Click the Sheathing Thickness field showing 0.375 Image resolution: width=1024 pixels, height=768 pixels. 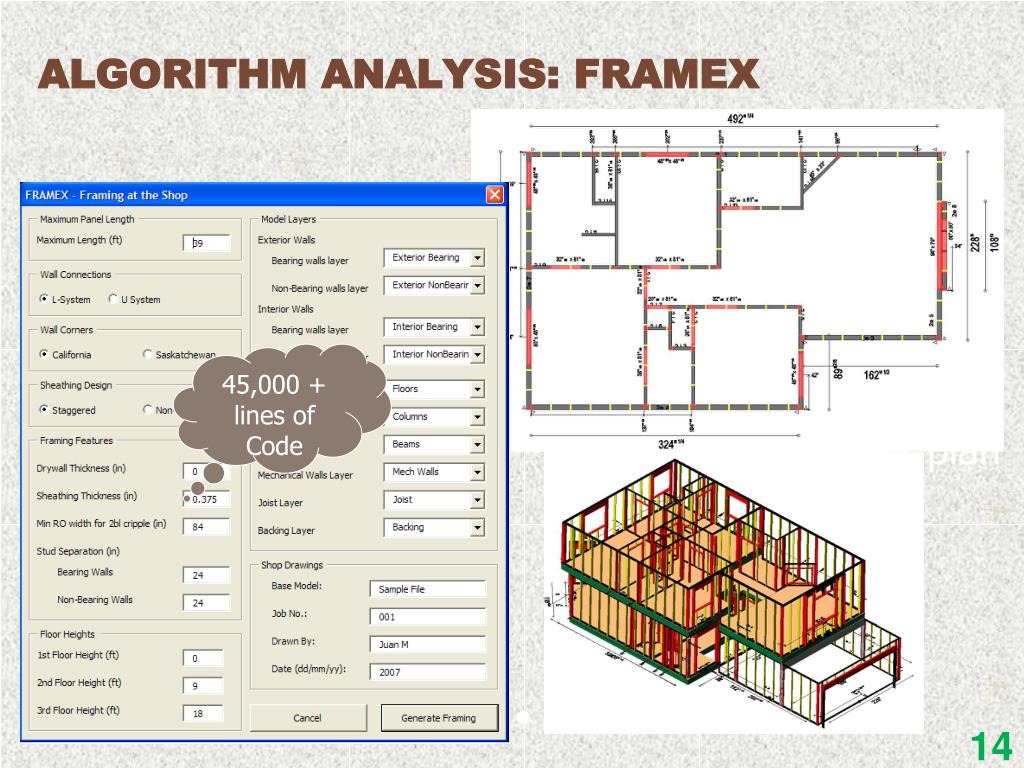click(206, 499)
